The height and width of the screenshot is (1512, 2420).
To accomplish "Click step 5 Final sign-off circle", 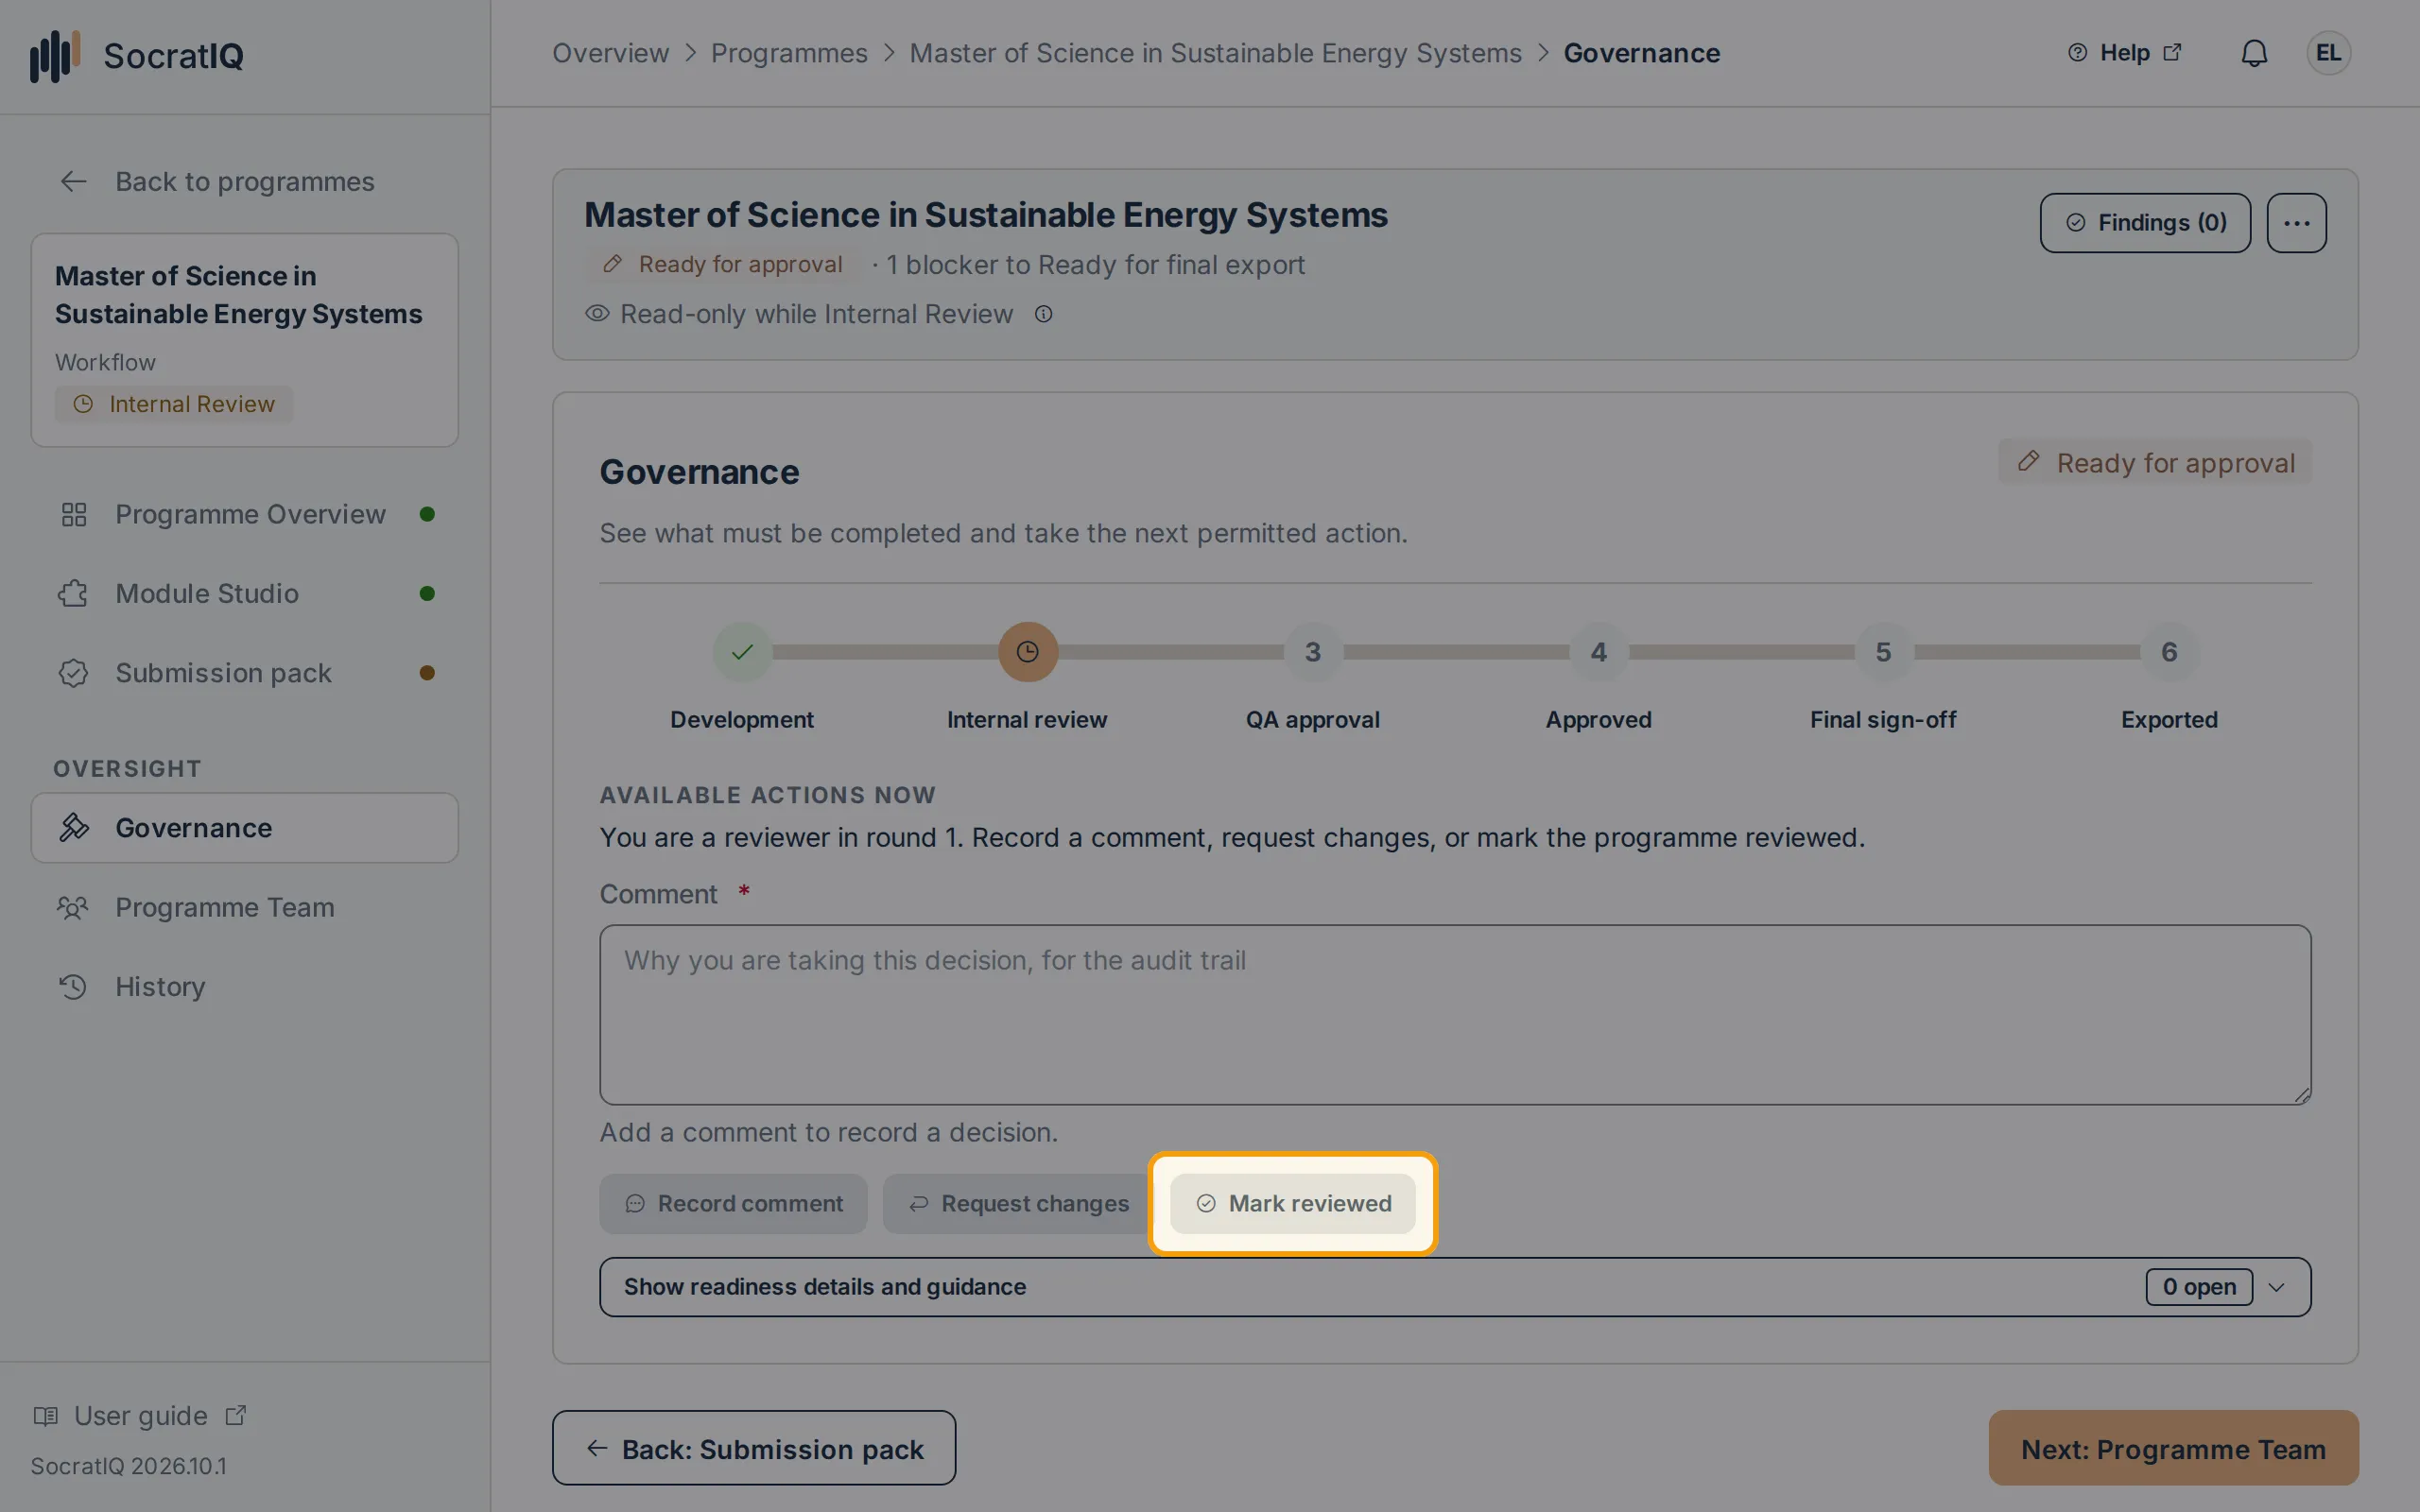I will point(1883,652).
